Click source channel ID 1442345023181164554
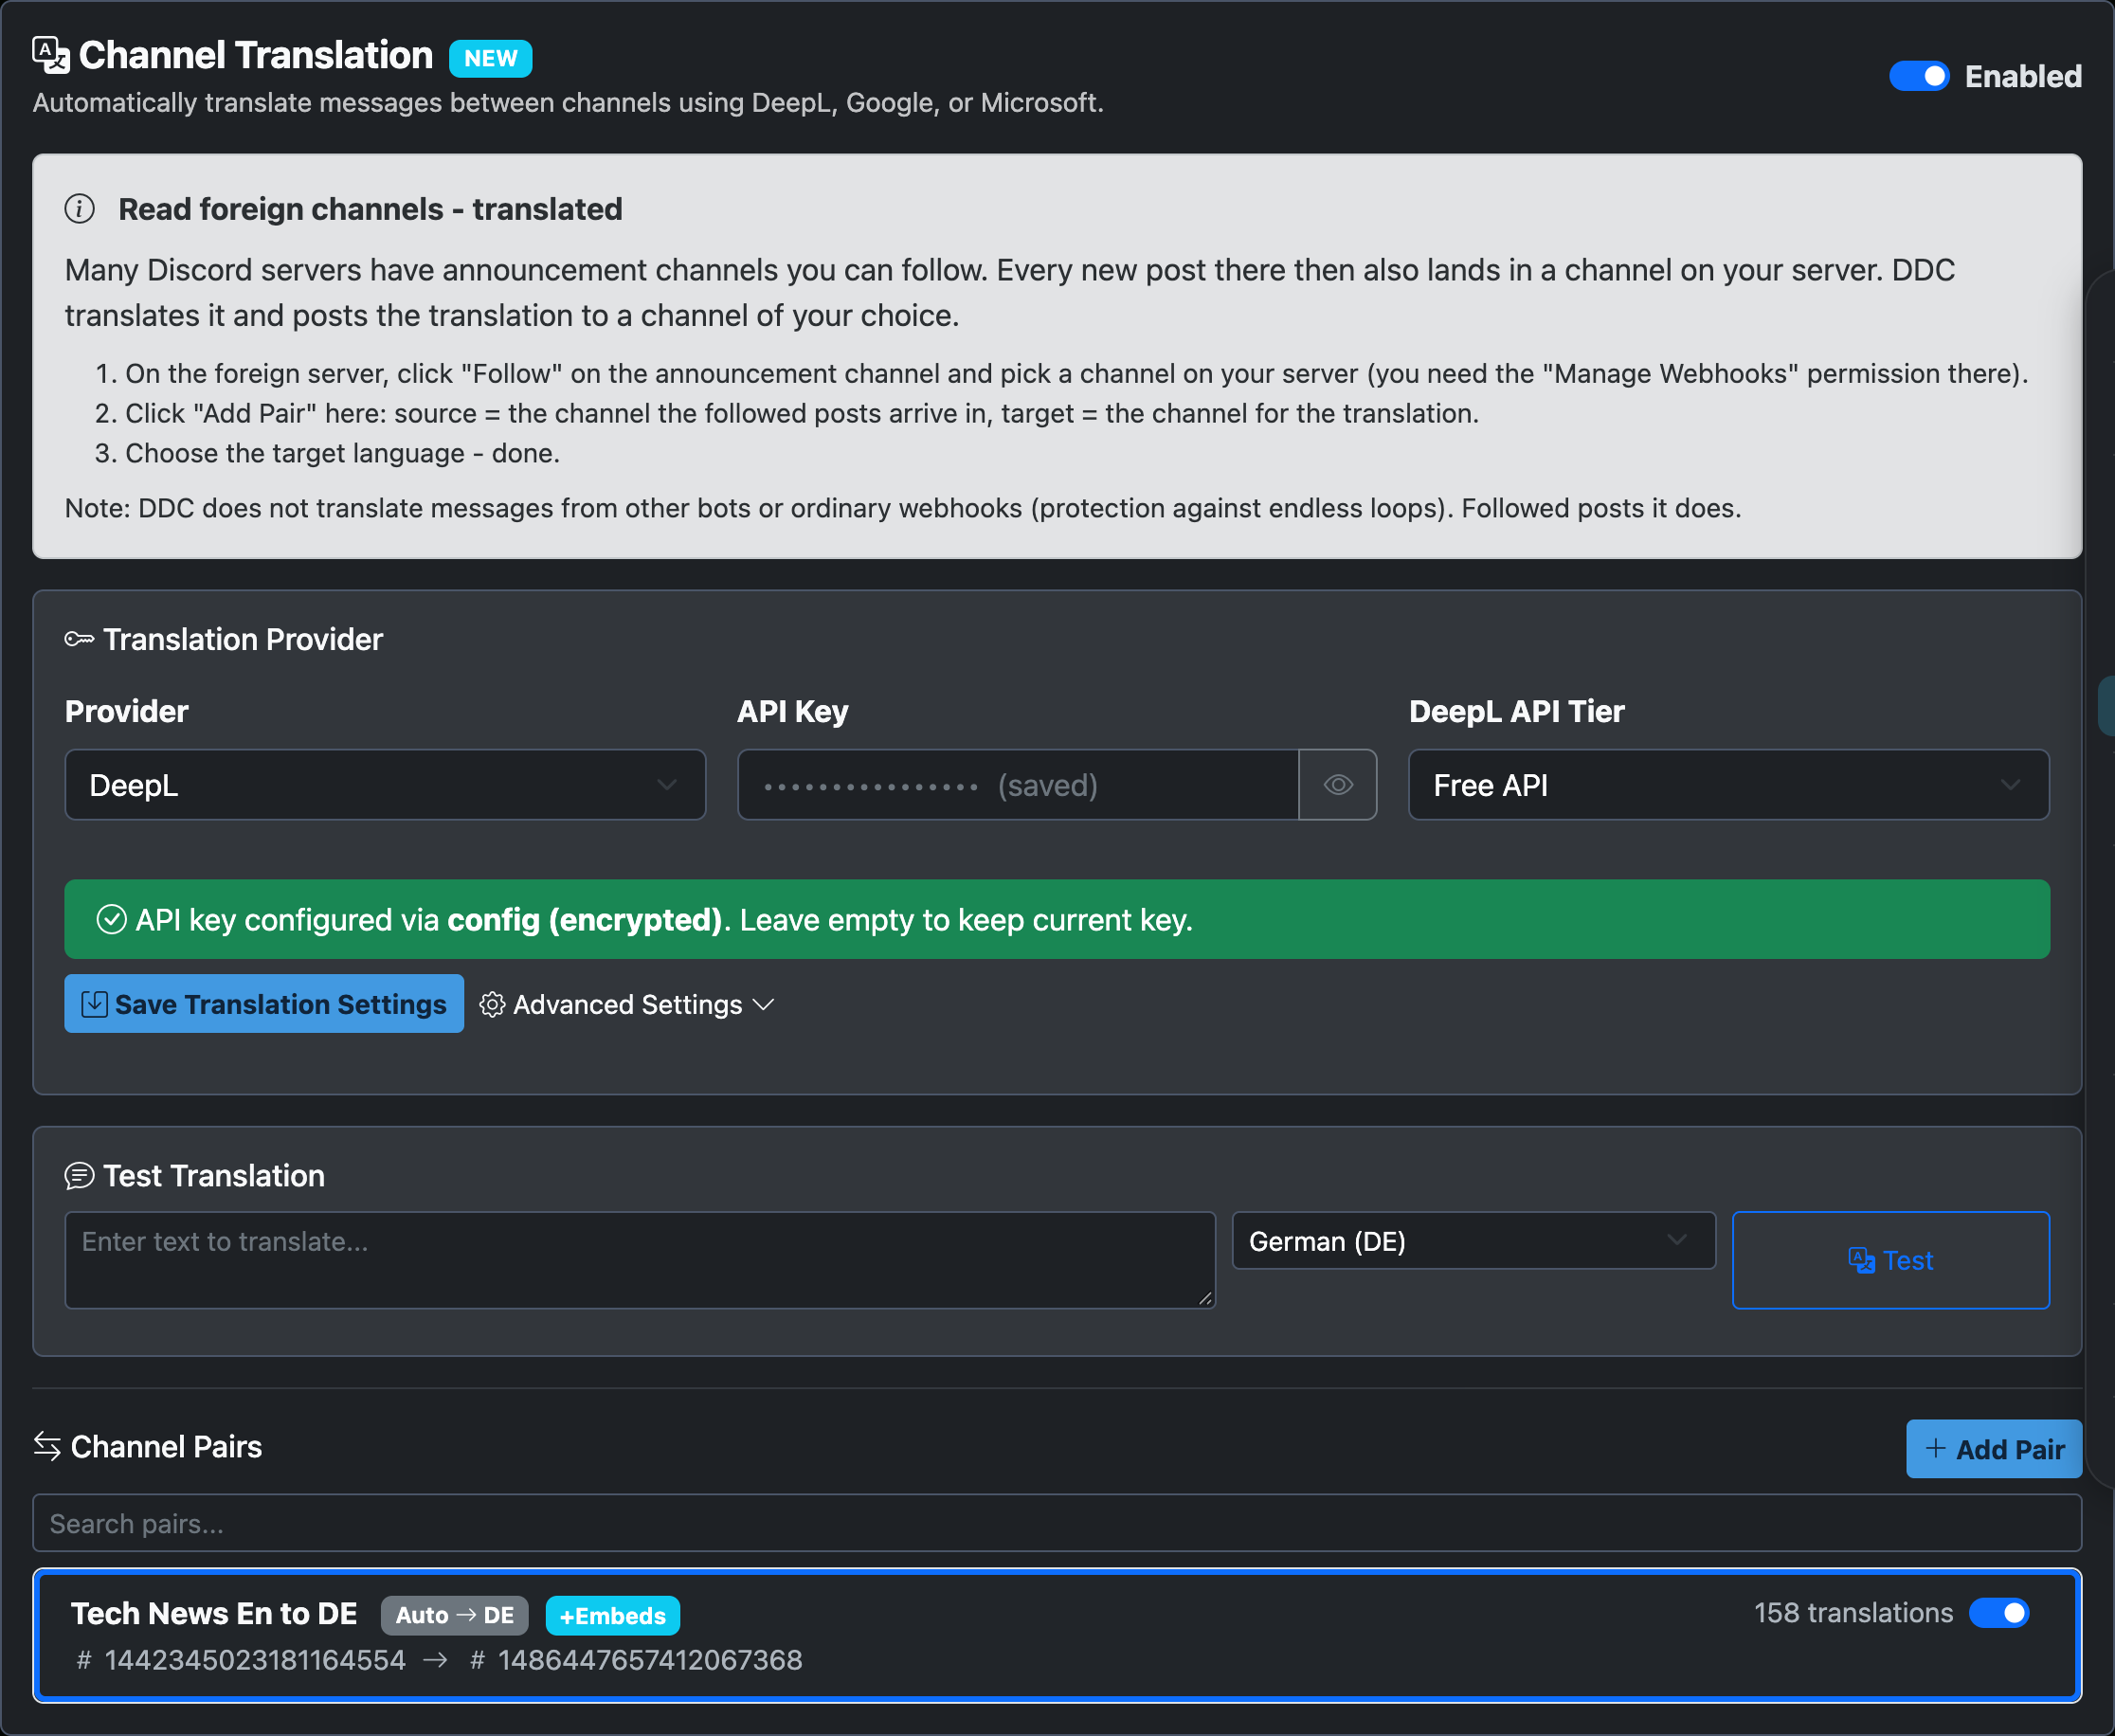Viewport: 2115px width, 1736px height. [255, 1660]
